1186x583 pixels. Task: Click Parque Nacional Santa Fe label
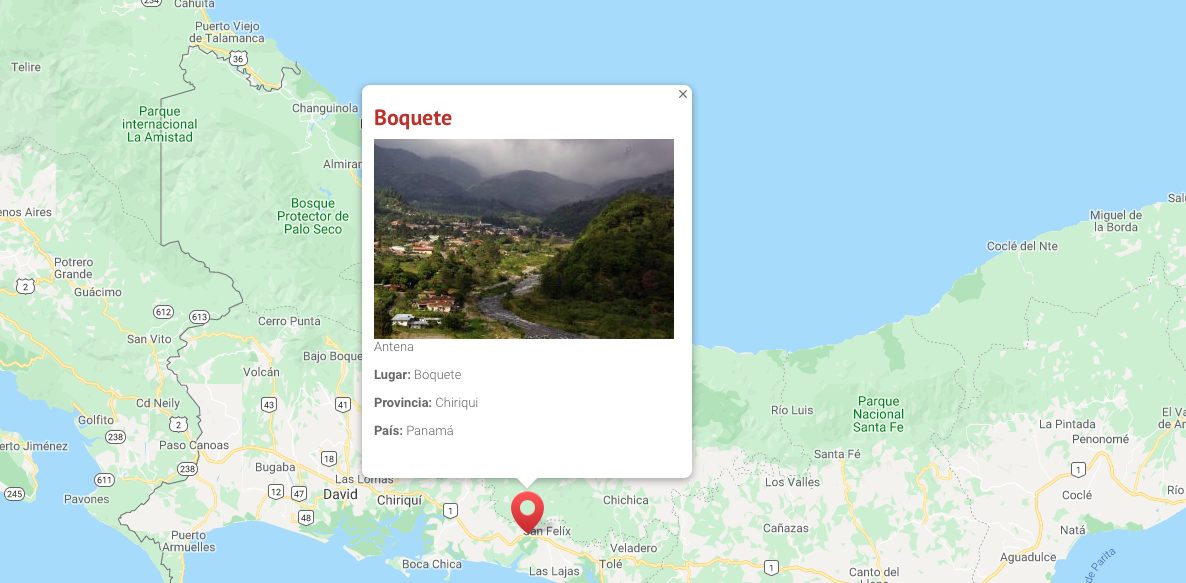pyautogui.click(x=878, y=414)
